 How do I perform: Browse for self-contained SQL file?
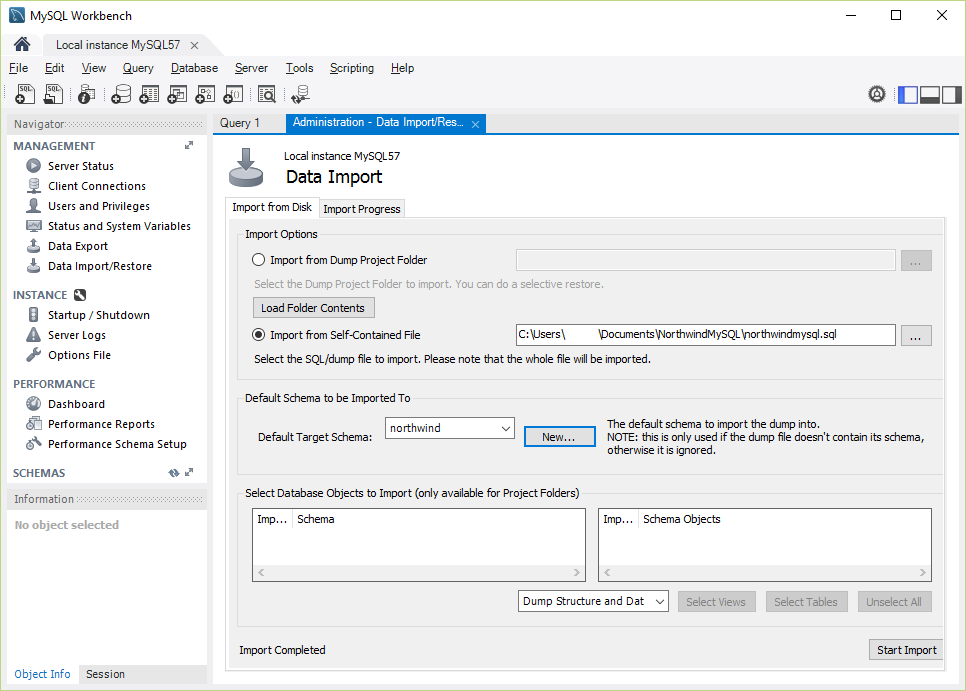(x=916, y=336)
